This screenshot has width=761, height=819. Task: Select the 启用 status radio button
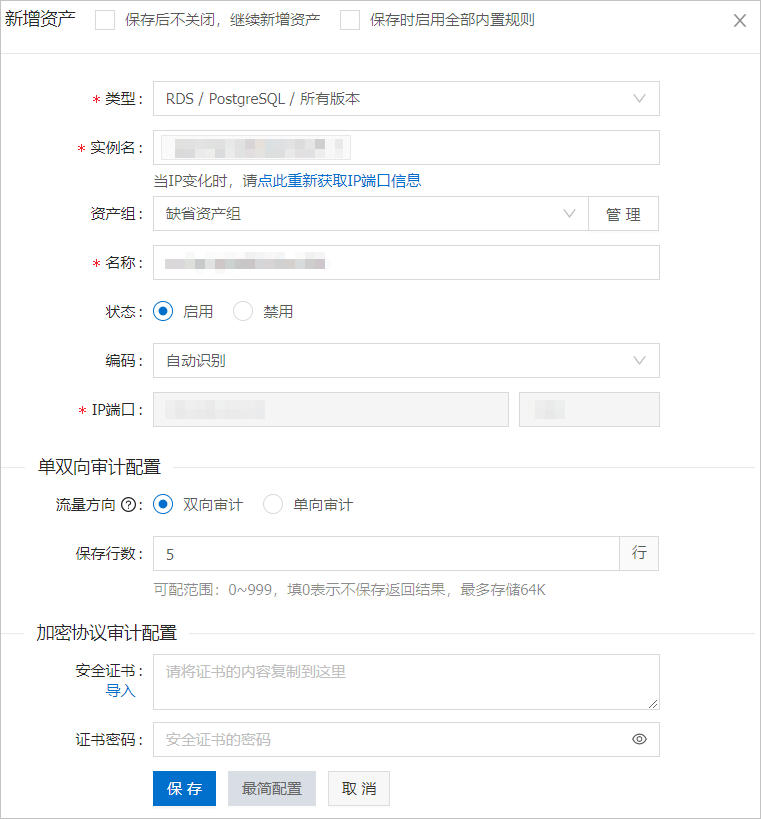click(163, 311)
